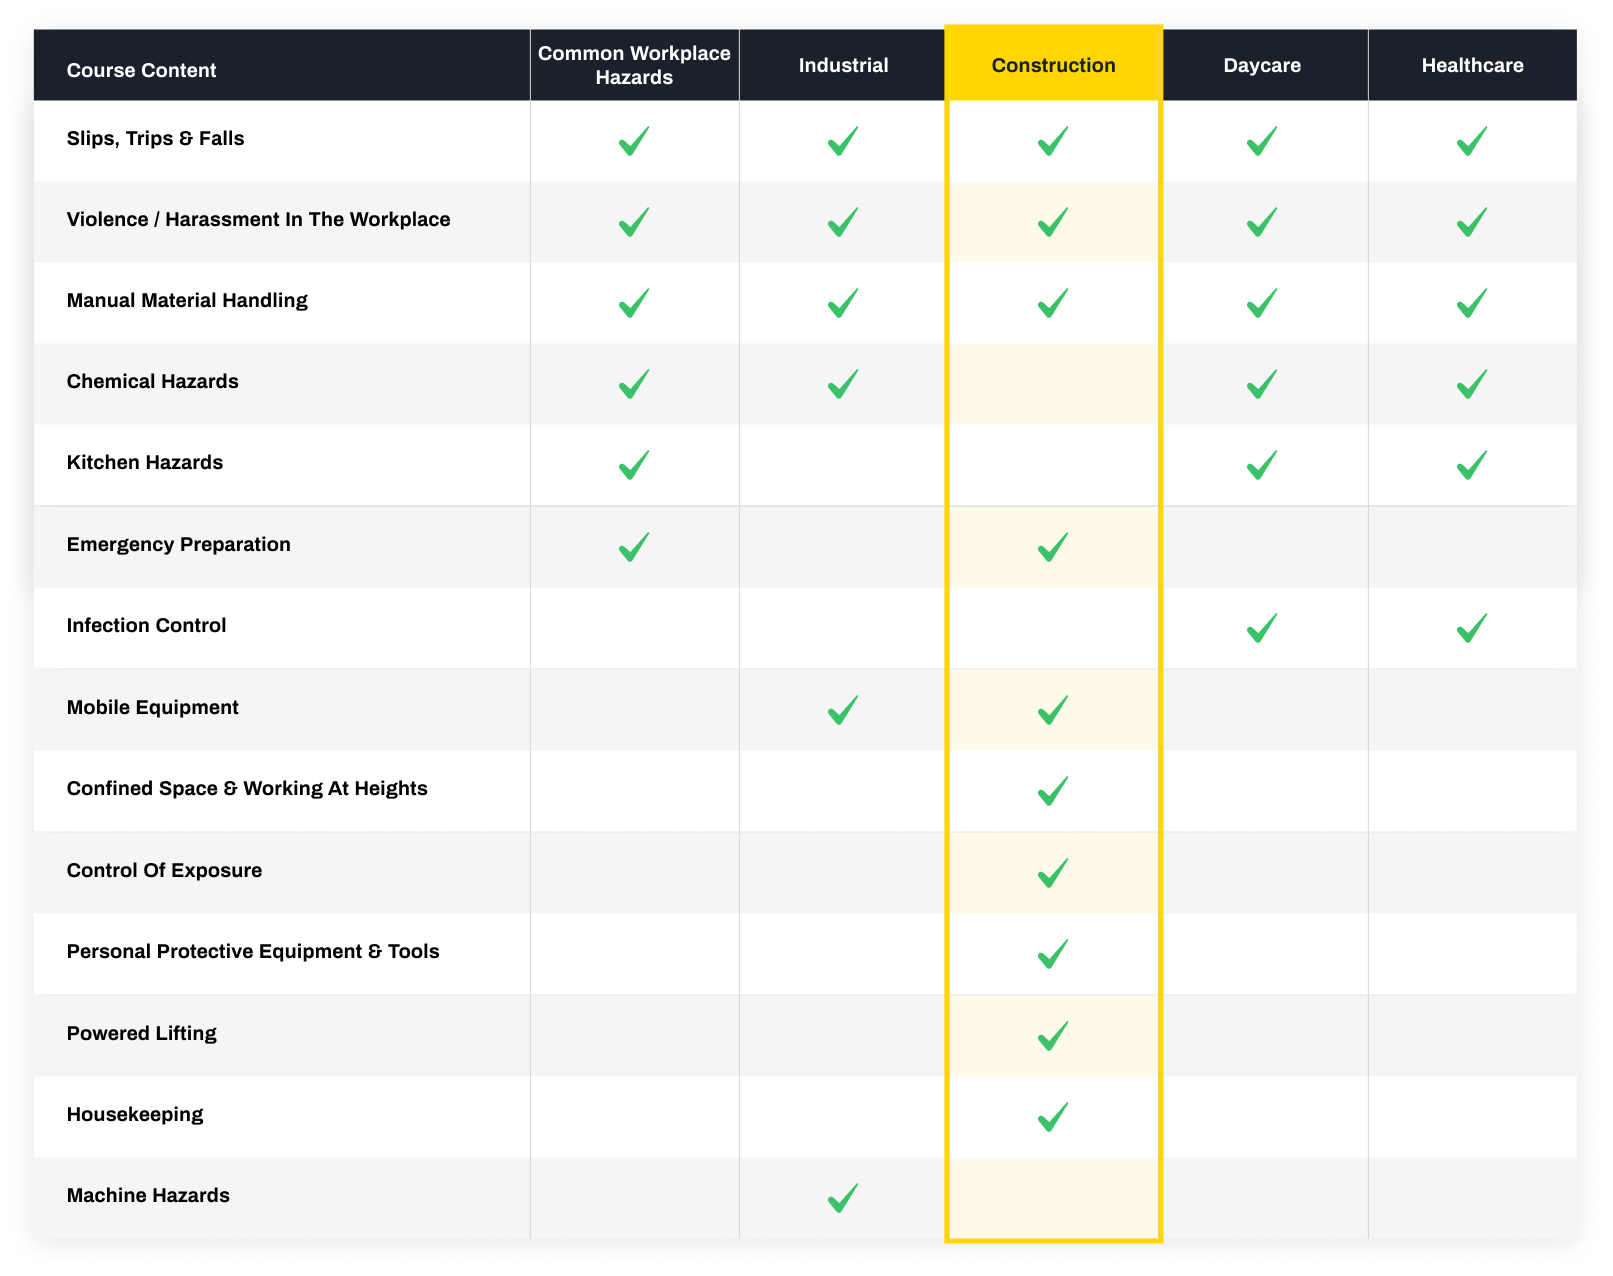Click the Personal Protective Equipment & Tools label
The image size is (1613, 1276).
(x=253, y=952)
